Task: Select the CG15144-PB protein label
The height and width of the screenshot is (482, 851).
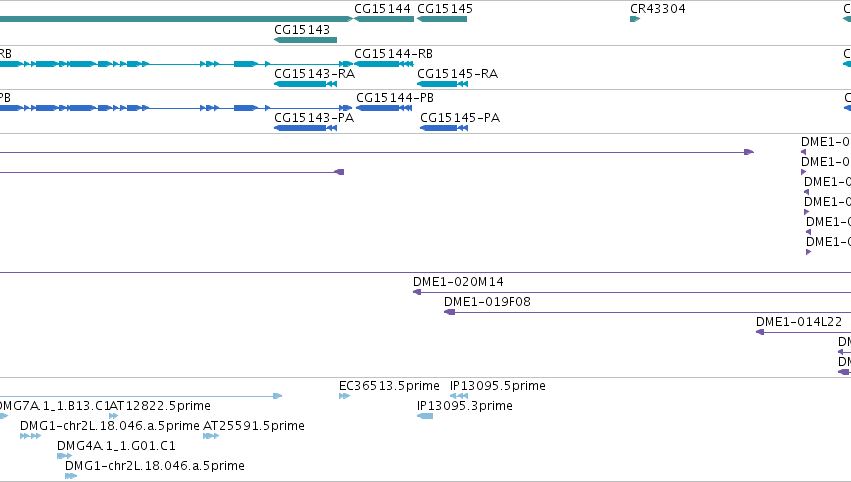Action: click(395, 98)
